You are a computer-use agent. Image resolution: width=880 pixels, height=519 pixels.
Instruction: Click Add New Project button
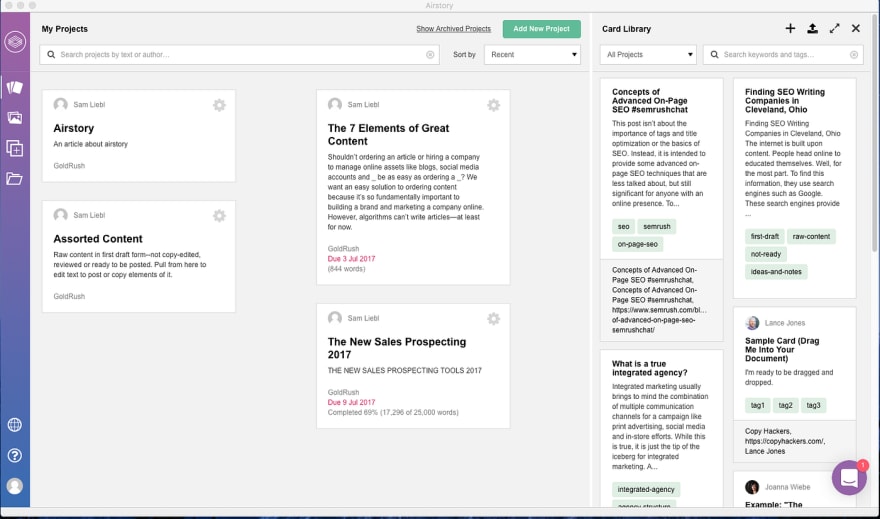(x=542, y=29)
